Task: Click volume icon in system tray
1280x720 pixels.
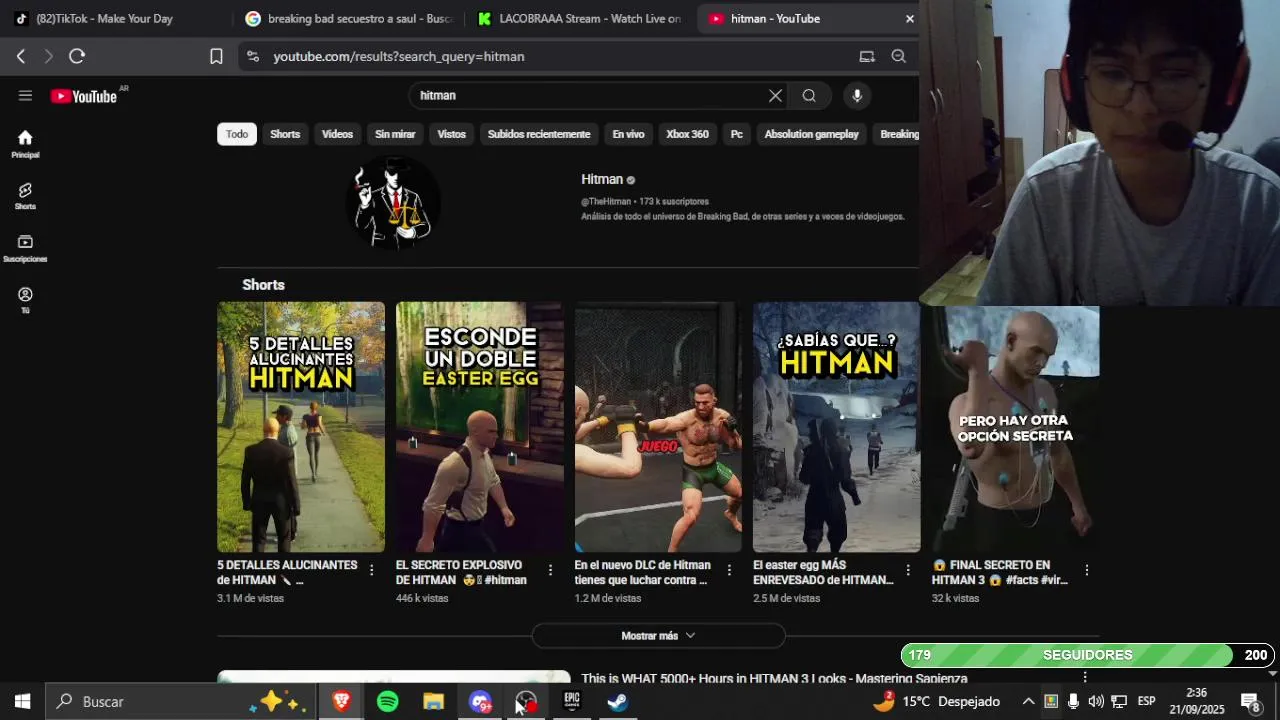Action: point(1096,702)
